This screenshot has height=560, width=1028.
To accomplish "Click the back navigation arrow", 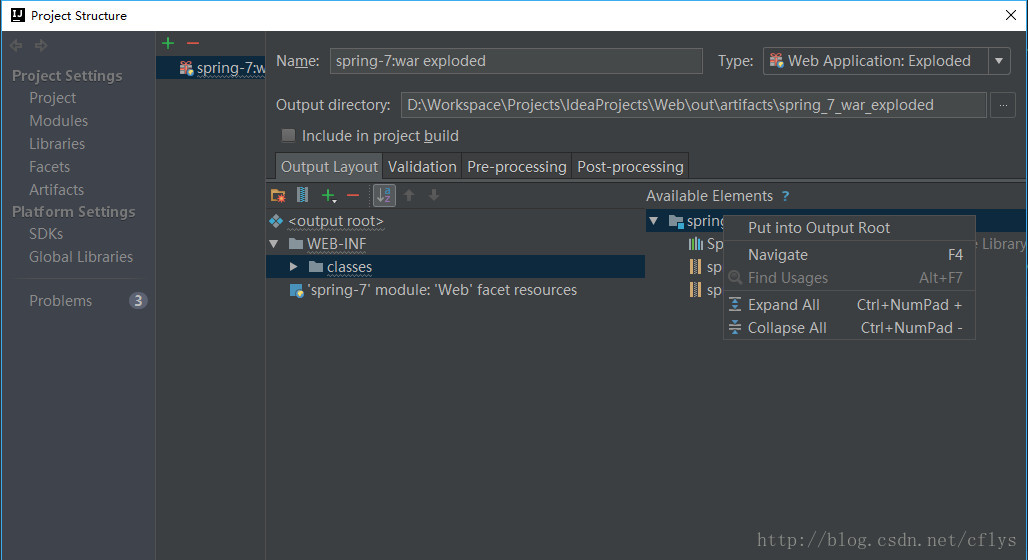I will tap(16, 45).
